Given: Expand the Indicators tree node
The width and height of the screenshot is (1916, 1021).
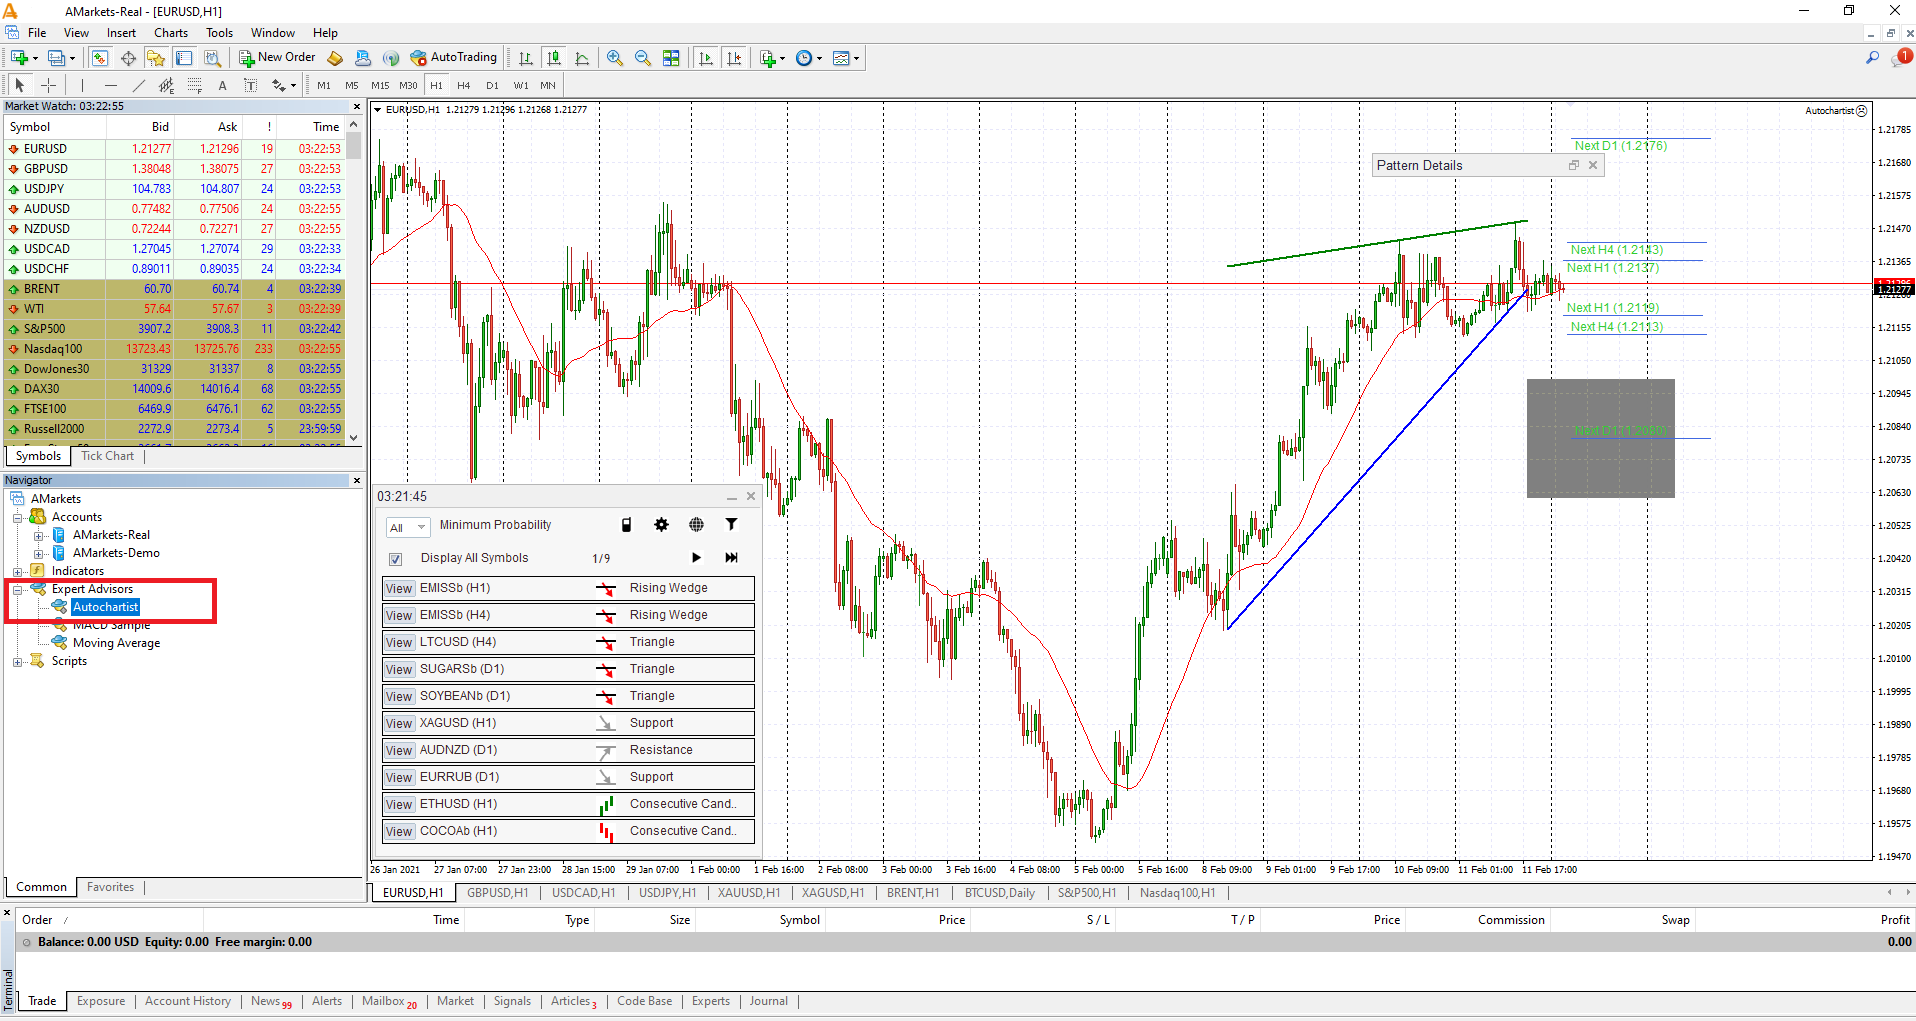Looking at the screenshot, I should [x=18, y=572].
